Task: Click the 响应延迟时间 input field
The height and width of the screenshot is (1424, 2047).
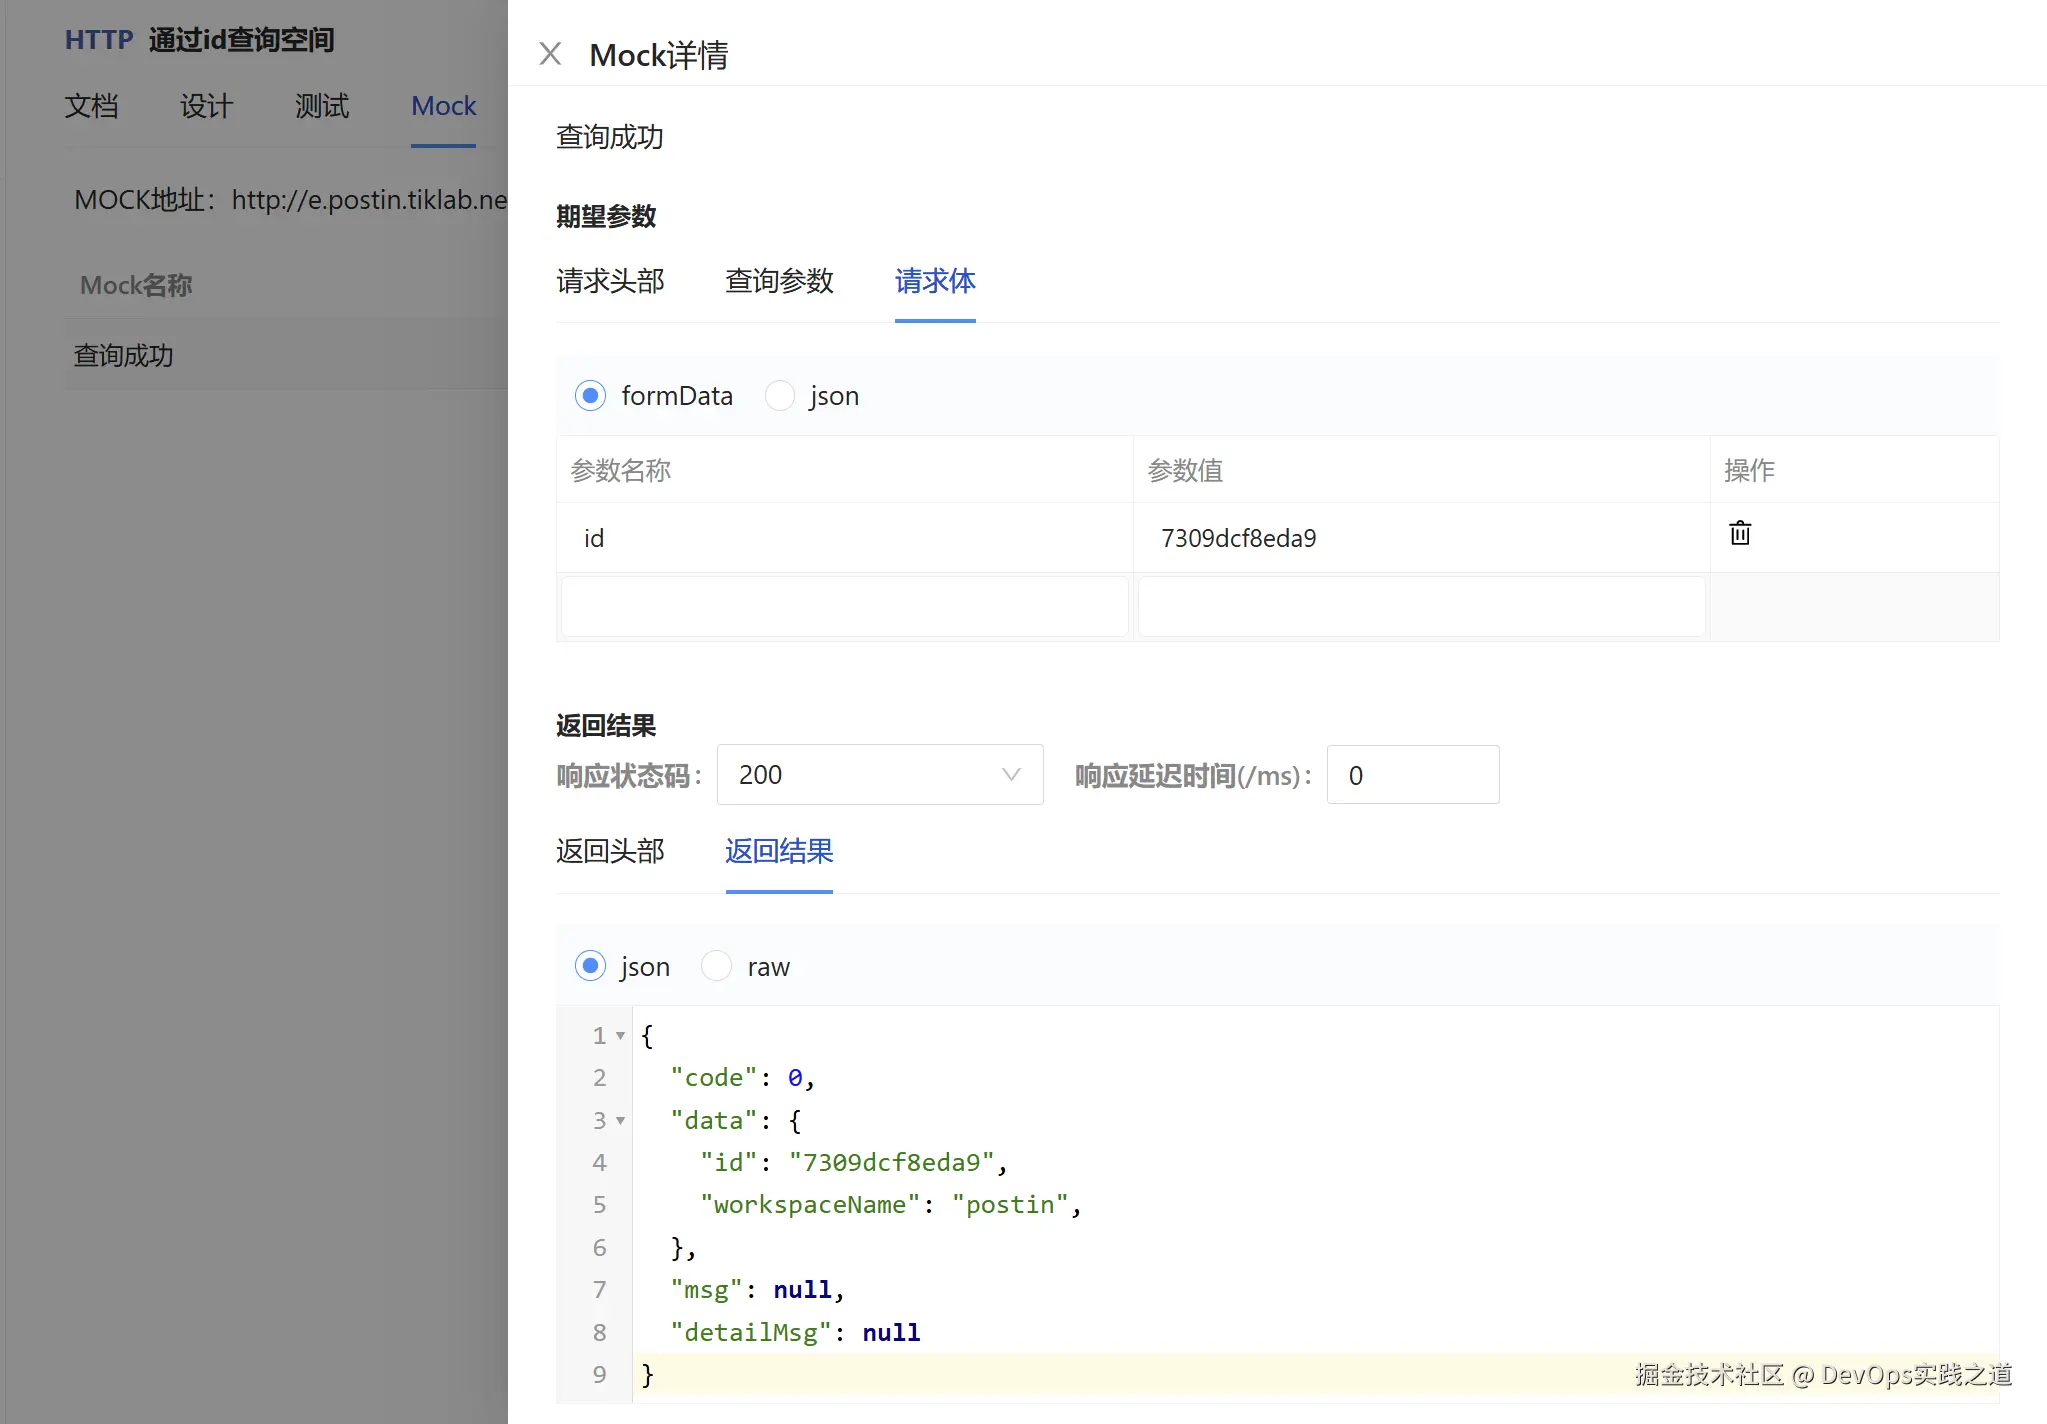Action: [x=1412, y=775]
